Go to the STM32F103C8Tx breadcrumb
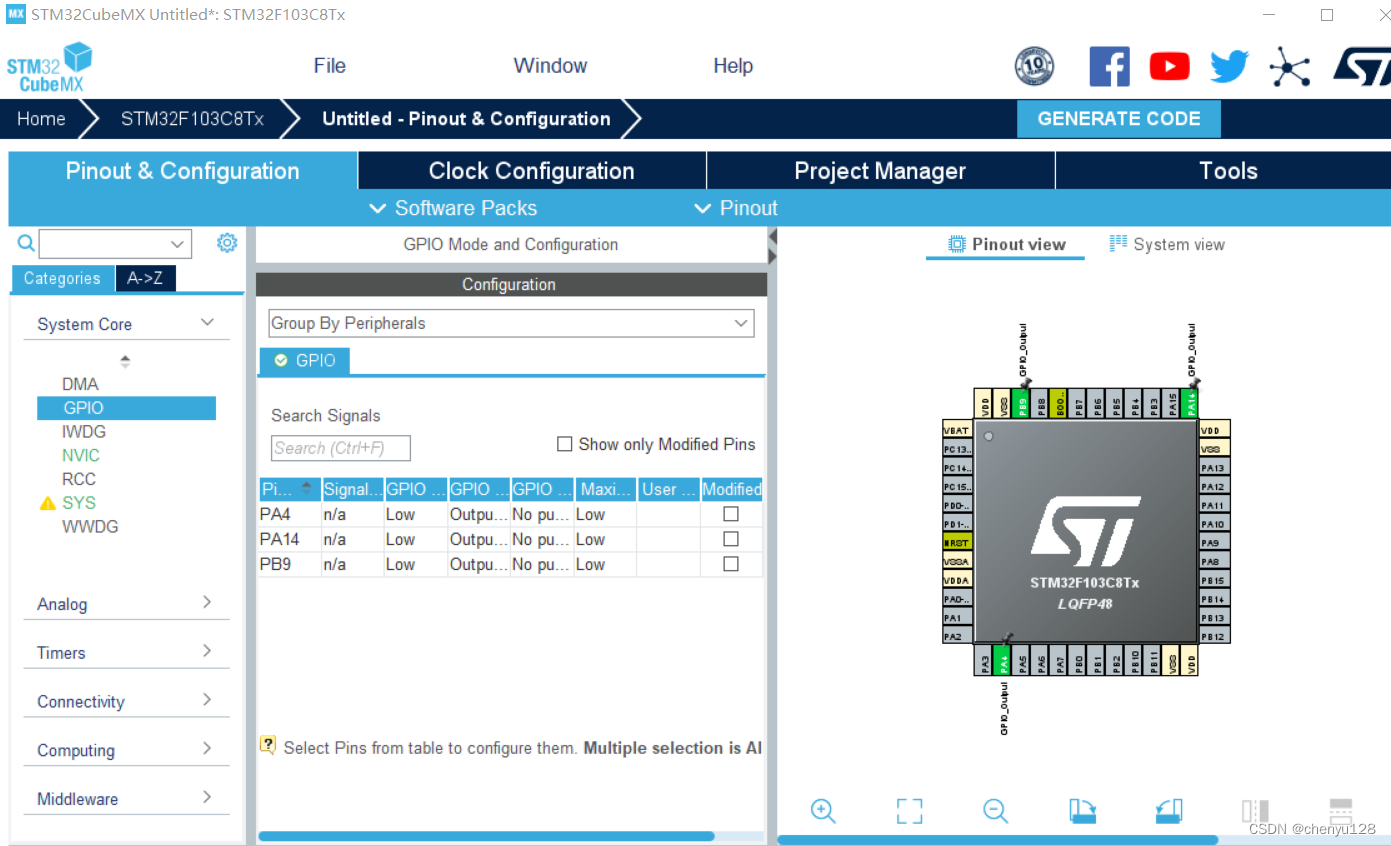1391x846 pixels. click(x=192, y=119)
